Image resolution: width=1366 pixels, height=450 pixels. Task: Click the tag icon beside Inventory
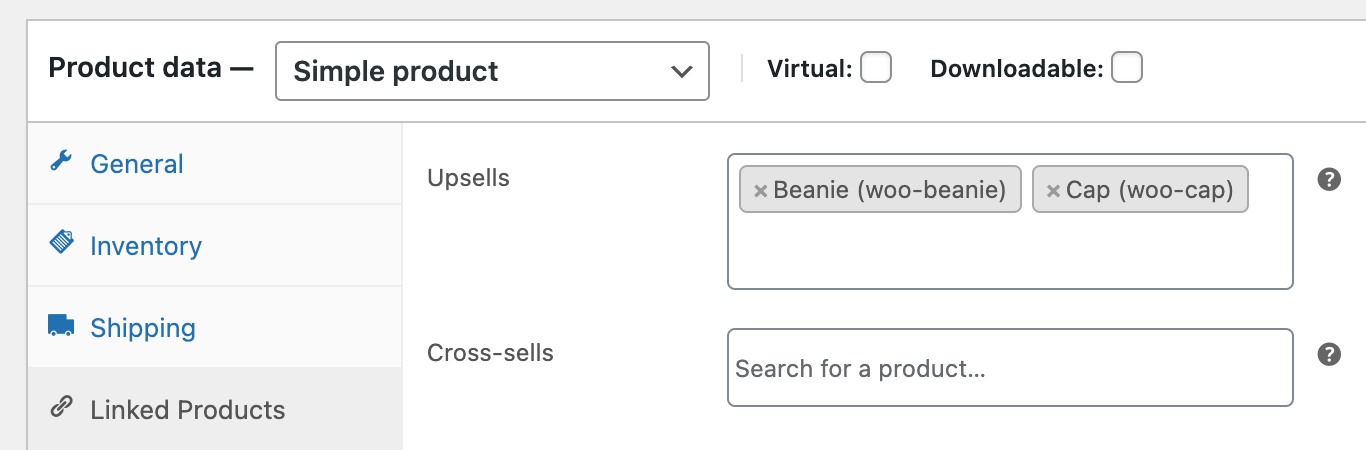coord(61,243)
